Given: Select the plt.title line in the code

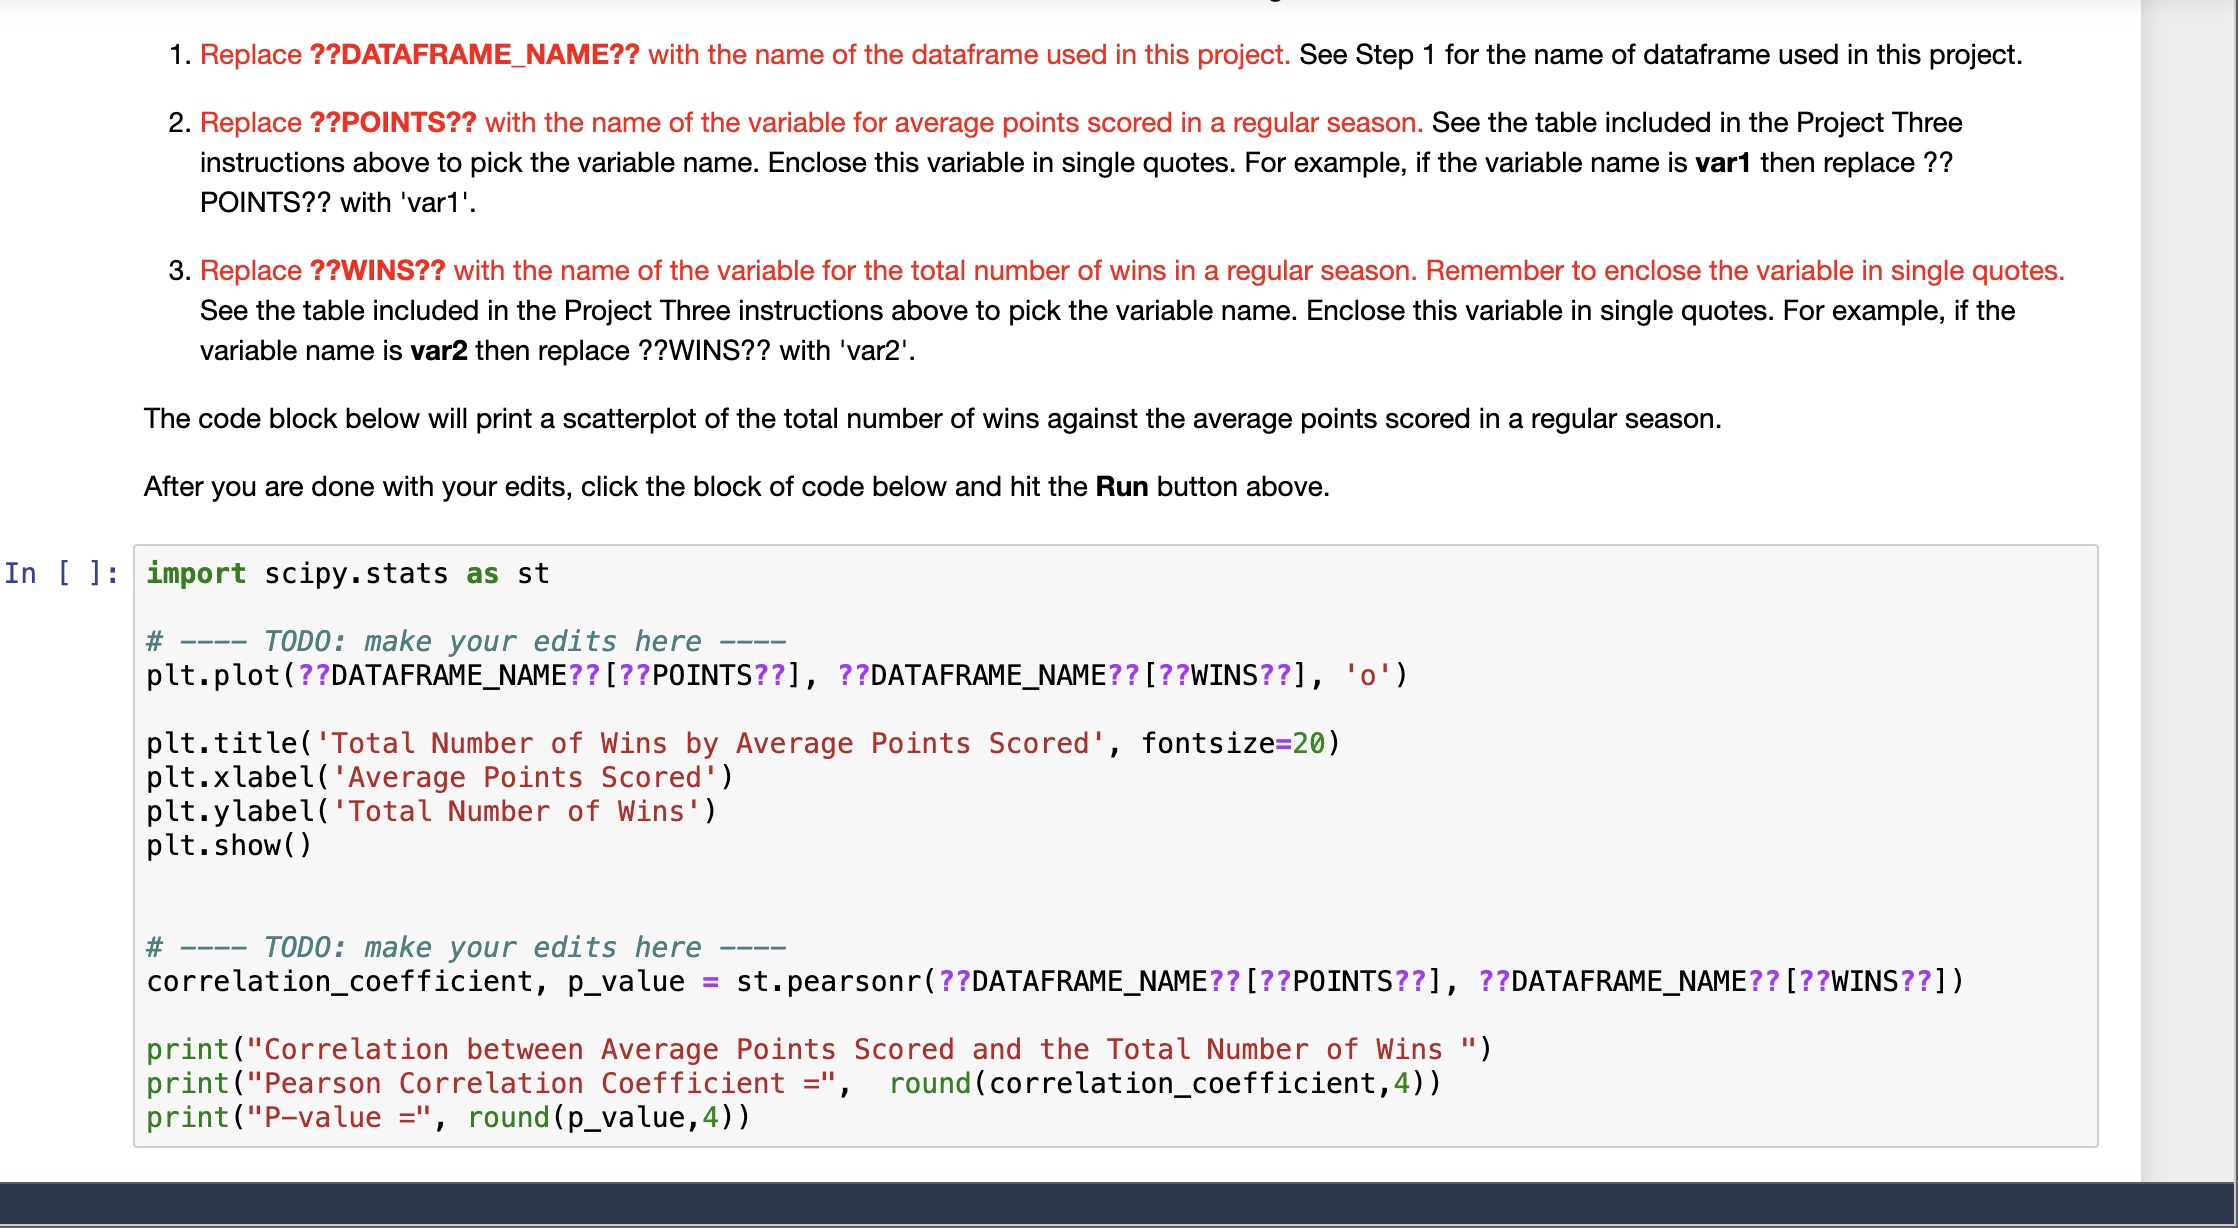Looking at the screenshot, I should 740,742.
